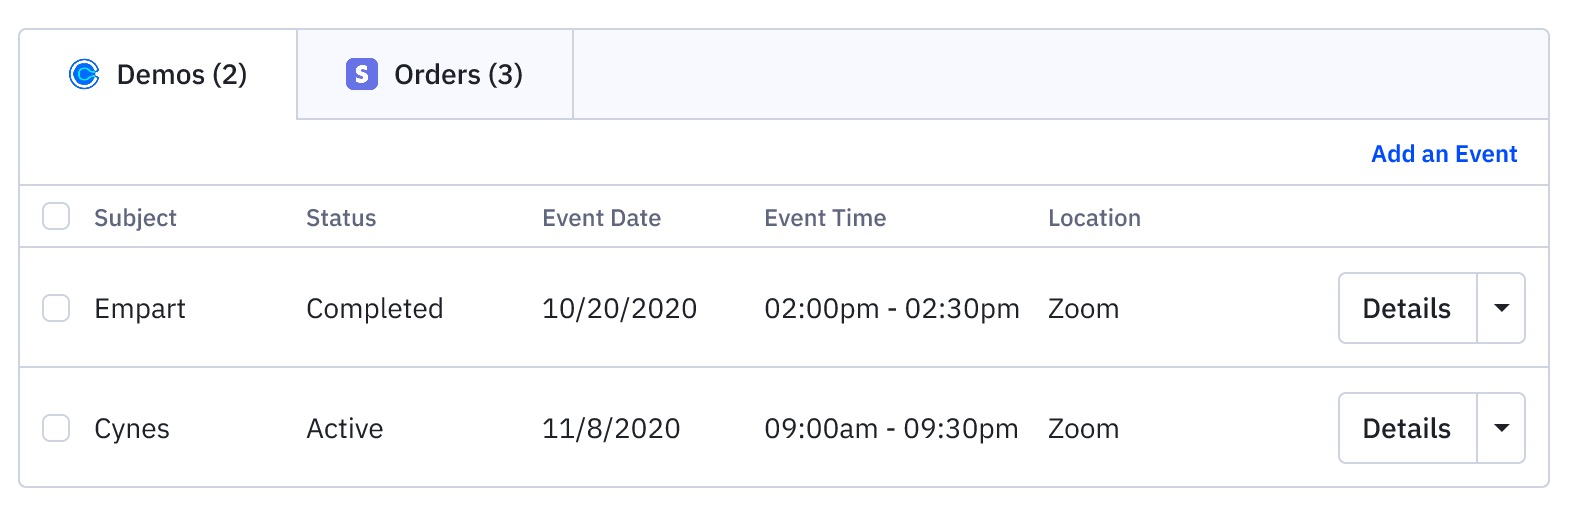Click the Event Time column header

point(825,218)
